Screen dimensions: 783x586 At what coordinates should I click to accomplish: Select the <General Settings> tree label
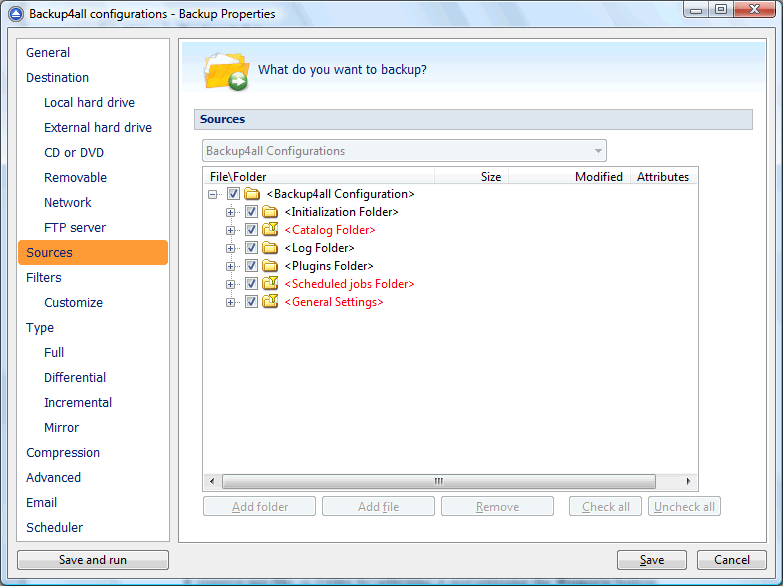pyautogui.click(x=334, y=302)
